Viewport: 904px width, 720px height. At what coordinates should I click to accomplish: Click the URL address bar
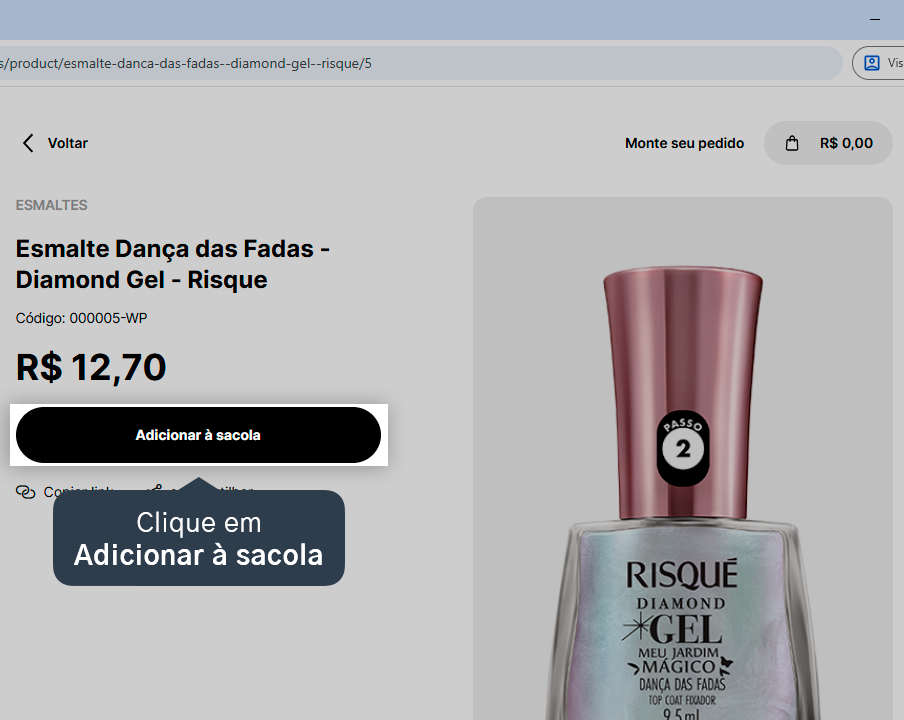point(421,63)
